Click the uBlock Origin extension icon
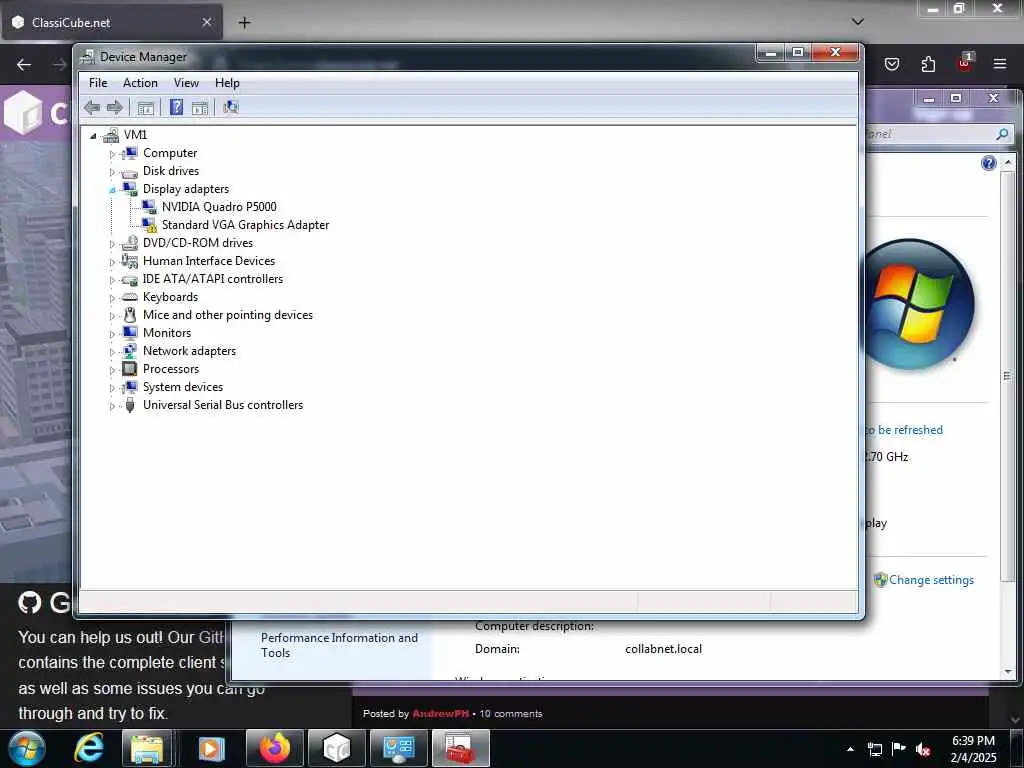This screenshot has height=768, width=1024. point(965,63)
